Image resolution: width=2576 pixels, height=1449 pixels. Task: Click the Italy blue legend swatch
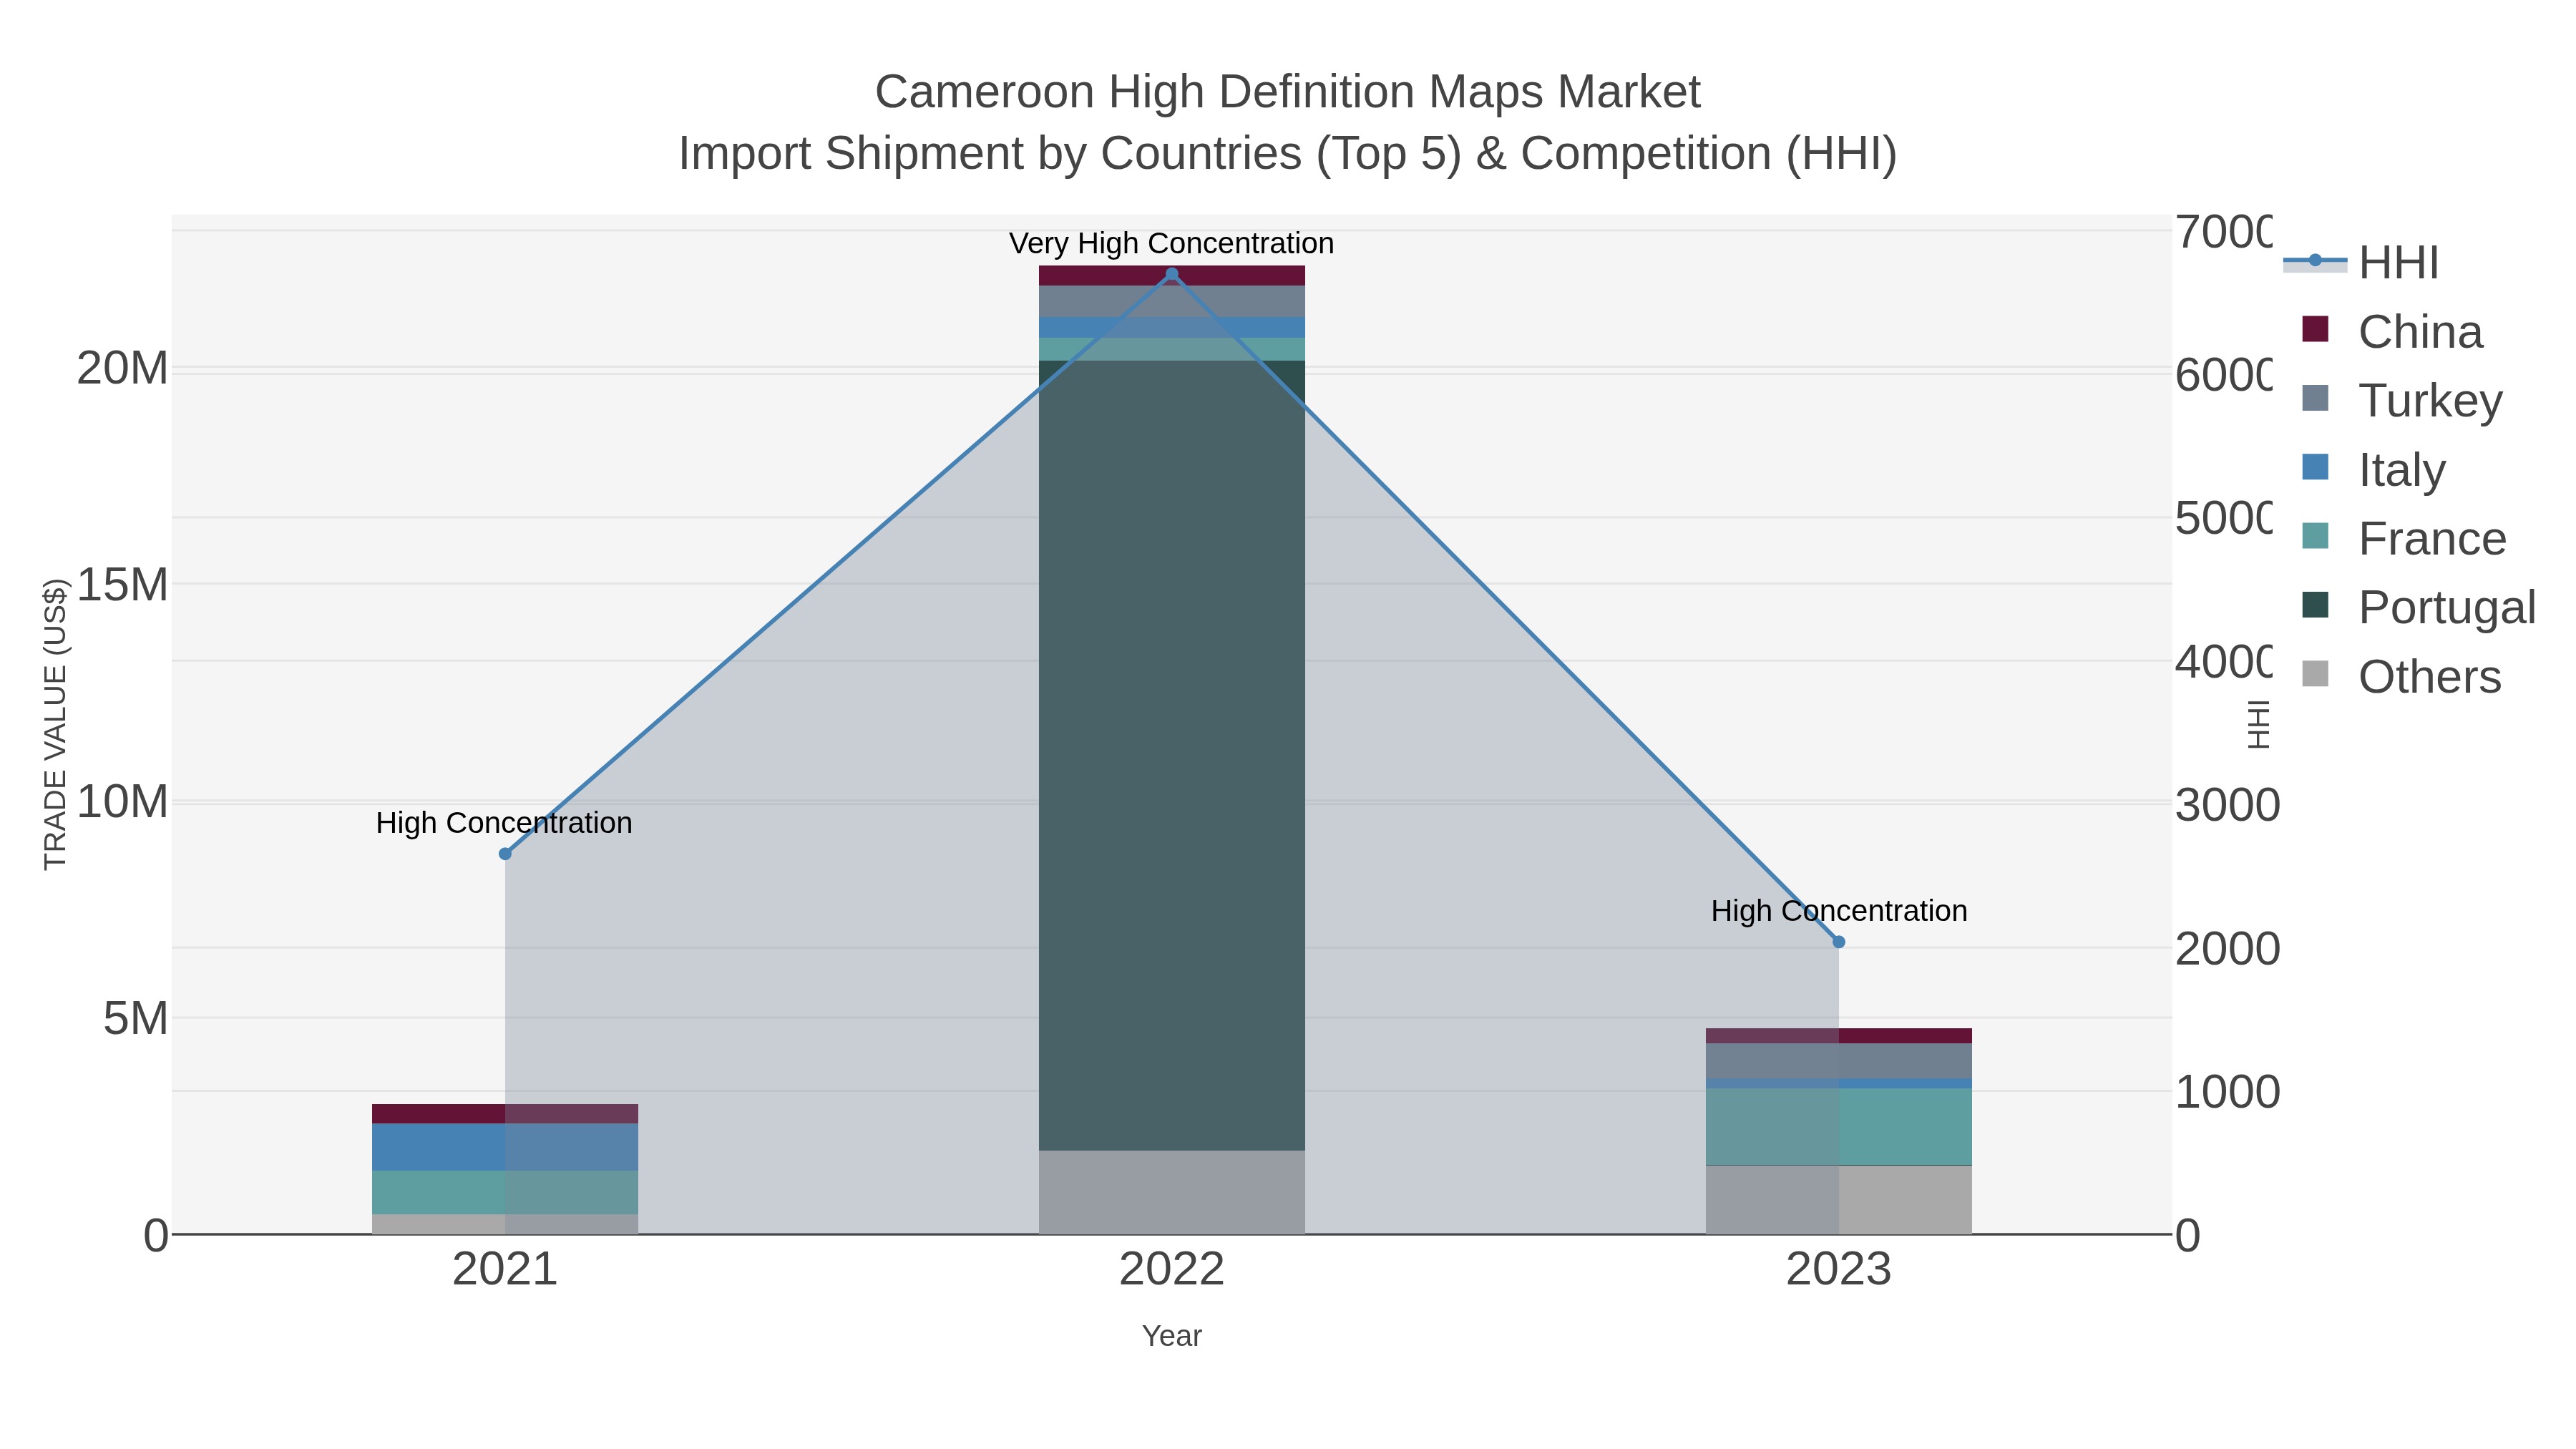coord(2315,467)
